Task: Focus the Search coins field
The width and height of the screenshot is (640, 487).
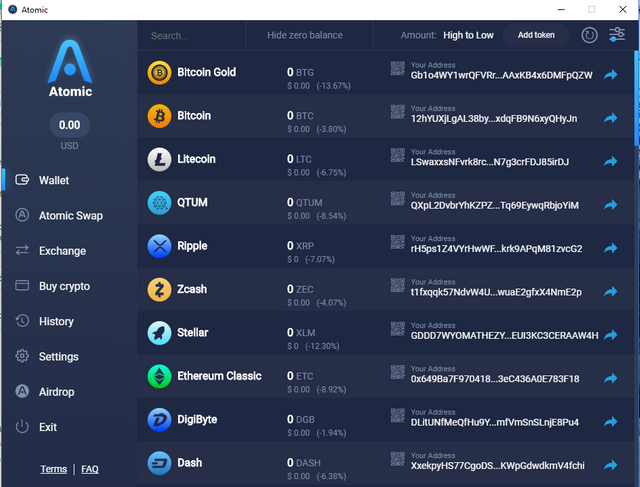Action: pyautogui.click(x=192, y=36)
